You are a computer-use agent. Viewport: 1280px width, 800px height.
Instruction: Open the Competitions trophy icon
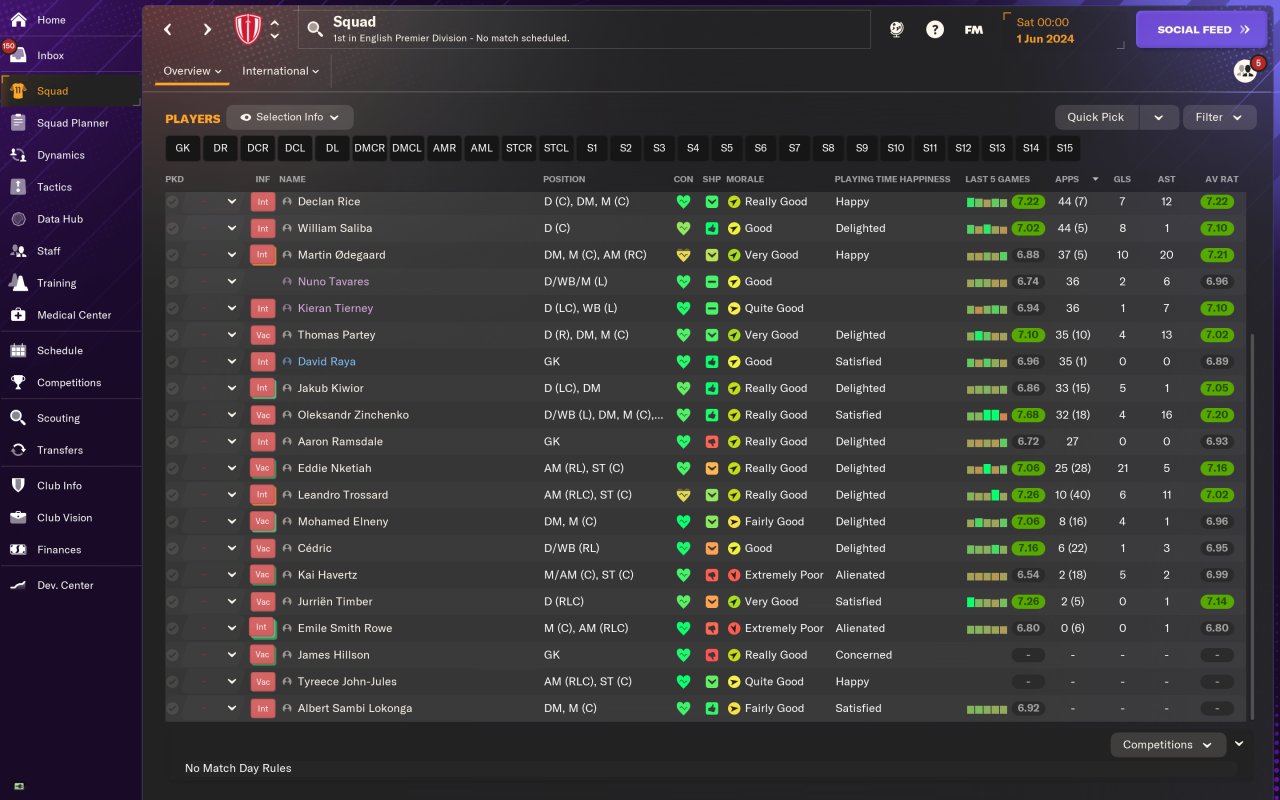tap(18, 383)
